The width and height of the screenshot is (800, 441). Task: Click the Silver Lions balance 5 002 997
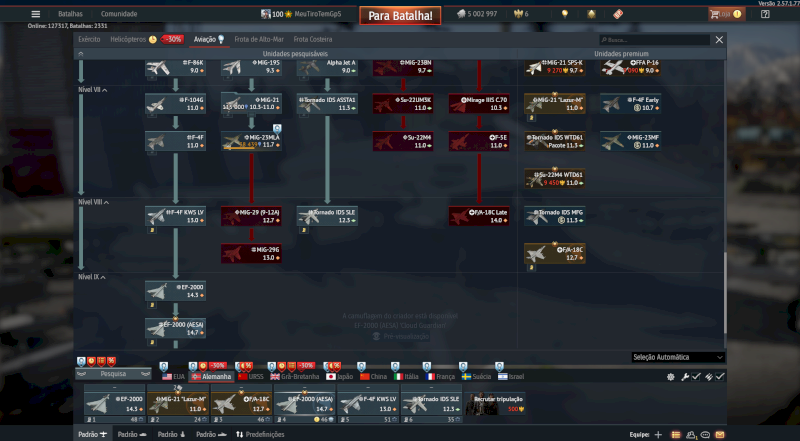(x=478, y=14)
